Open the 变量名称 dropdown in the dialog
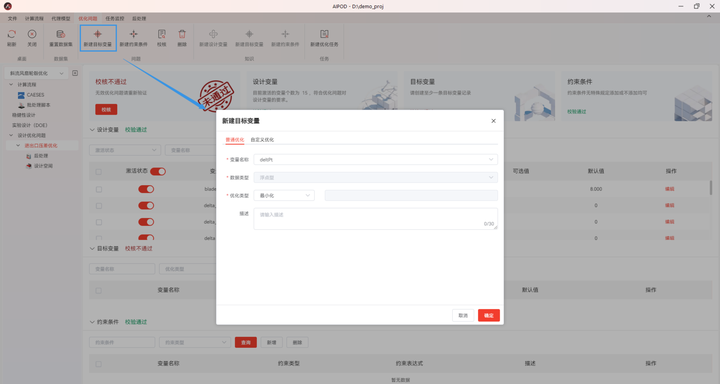720x384 pixels. (376, 159)
